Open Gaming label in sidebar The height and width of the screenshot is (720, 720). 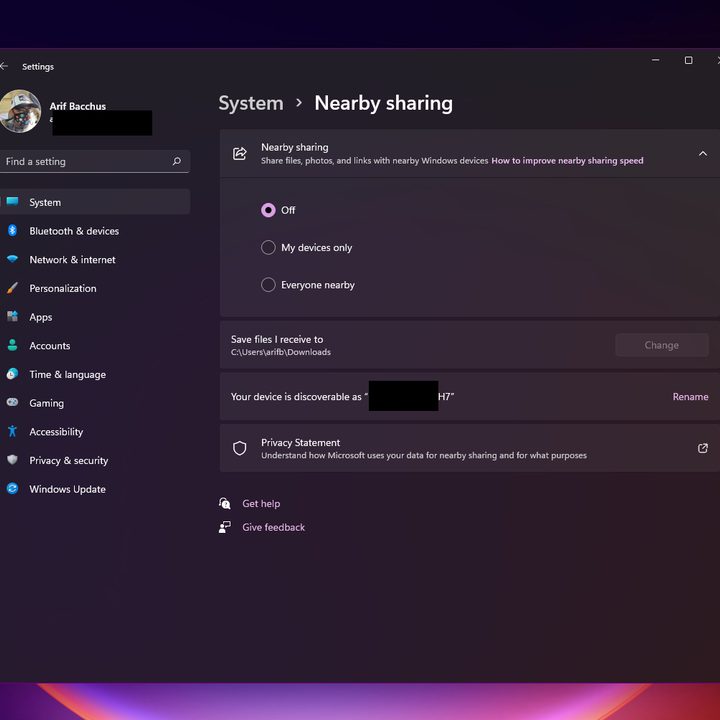[46, 403]
